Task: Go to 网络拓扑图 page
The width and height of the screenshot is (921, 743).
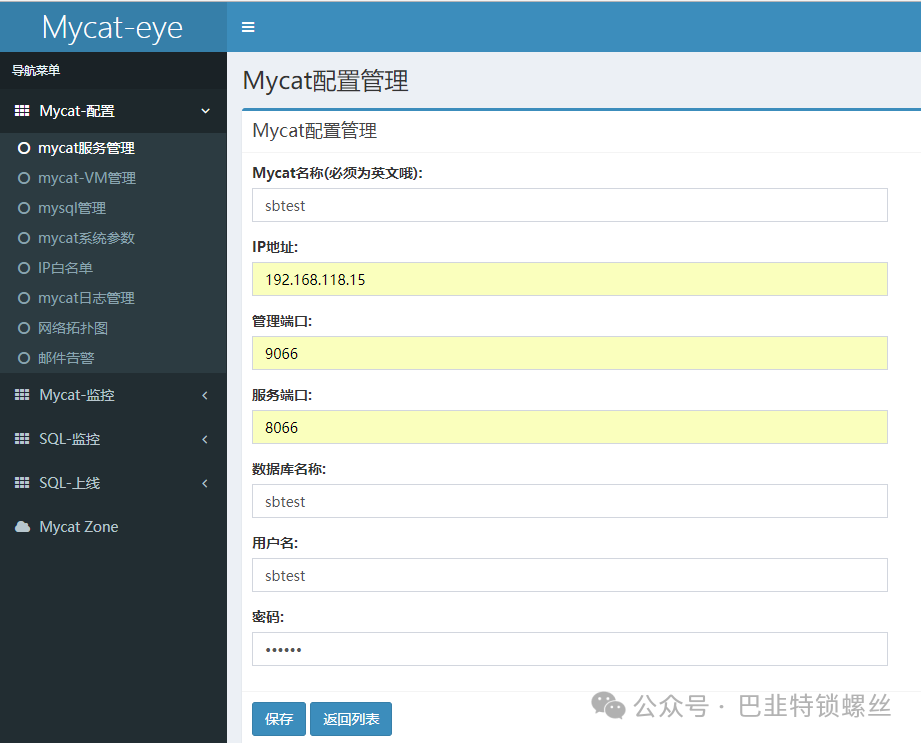Action: [72, 328]
